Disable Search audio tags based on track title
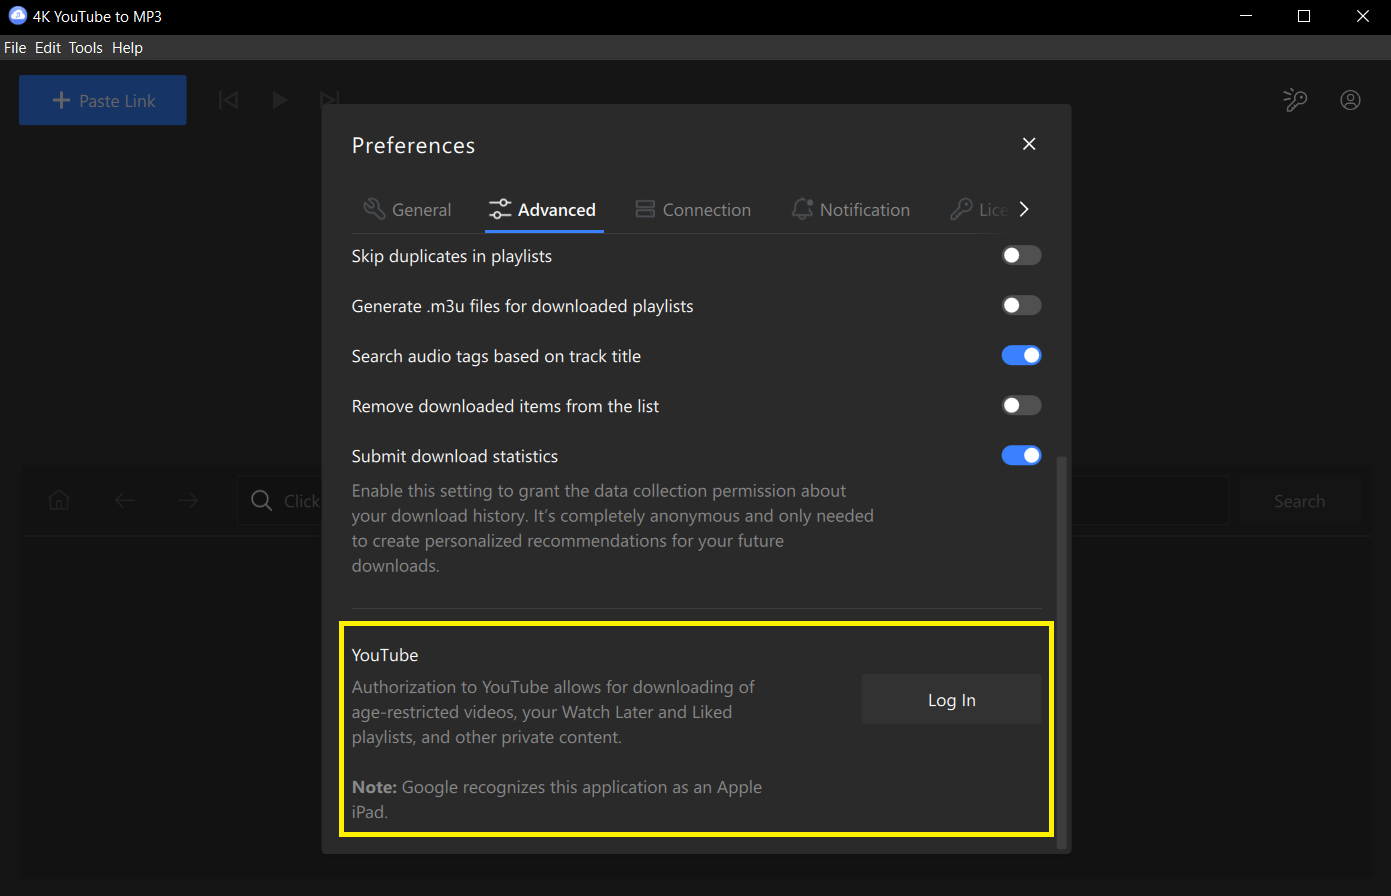Screen dimensions: 1391x896 click(1021, 356)
